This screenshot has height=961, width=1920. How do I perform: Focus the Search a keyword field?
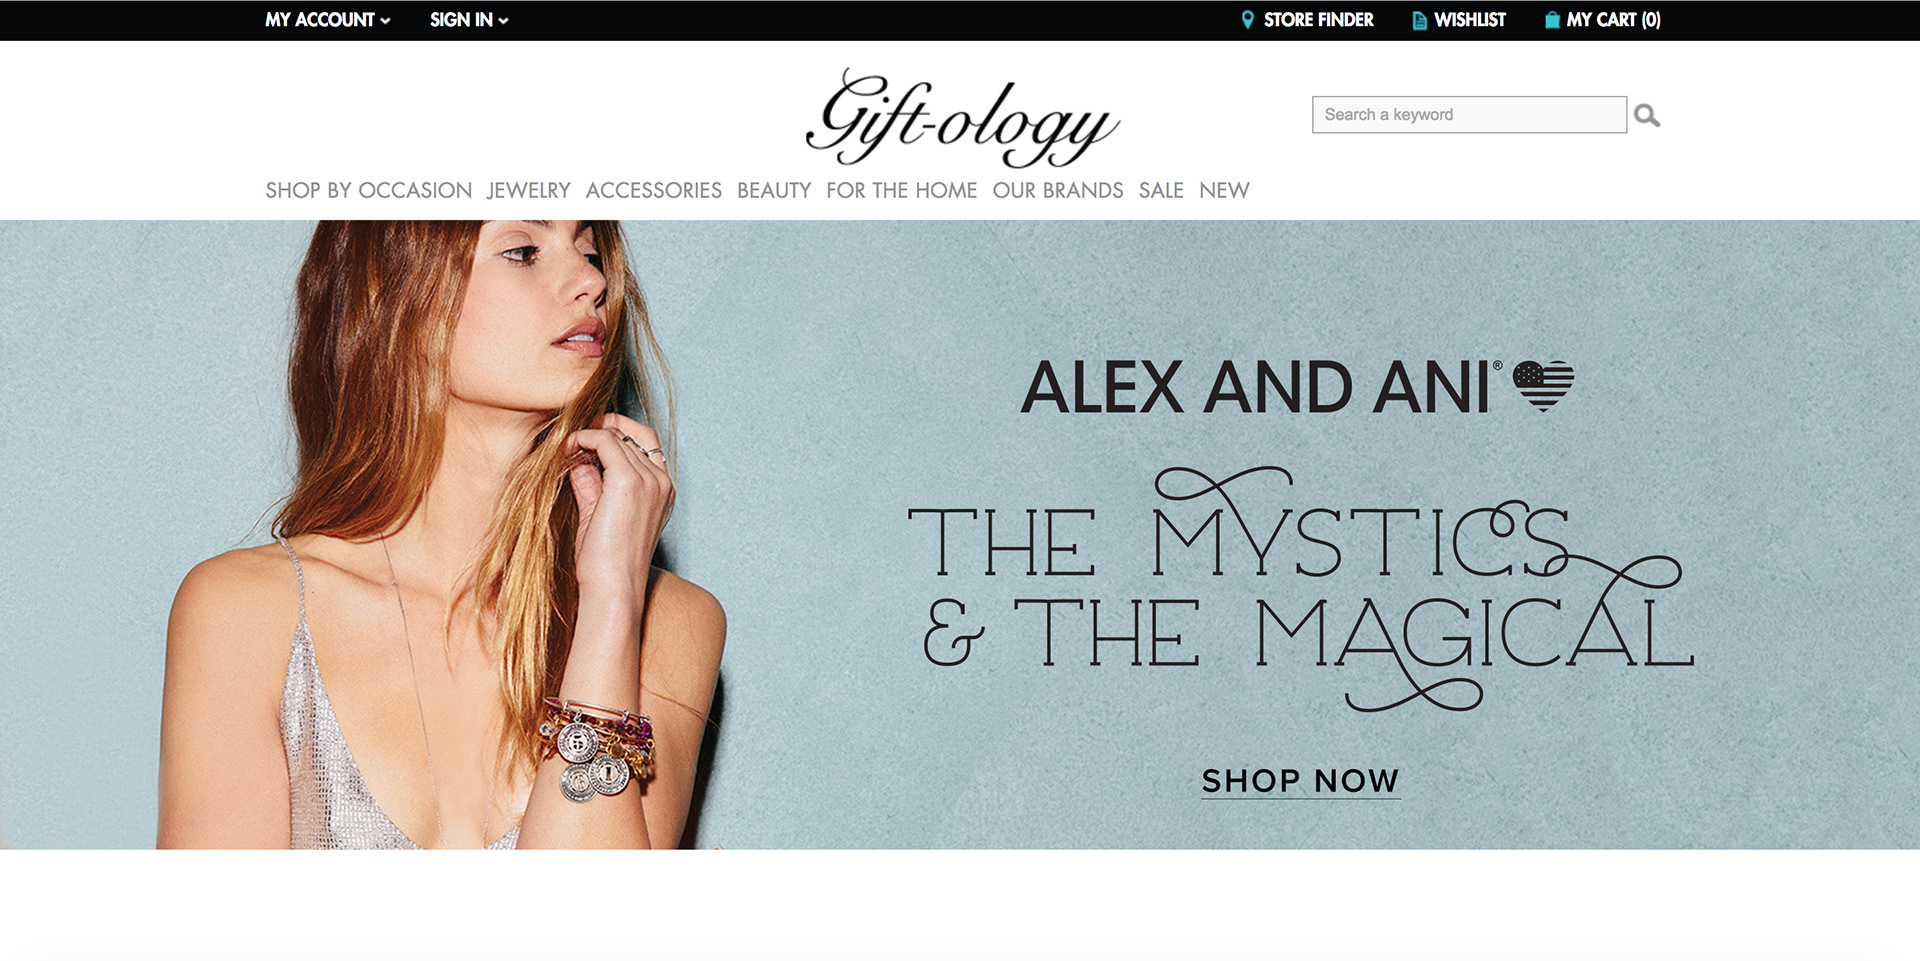1469,115
